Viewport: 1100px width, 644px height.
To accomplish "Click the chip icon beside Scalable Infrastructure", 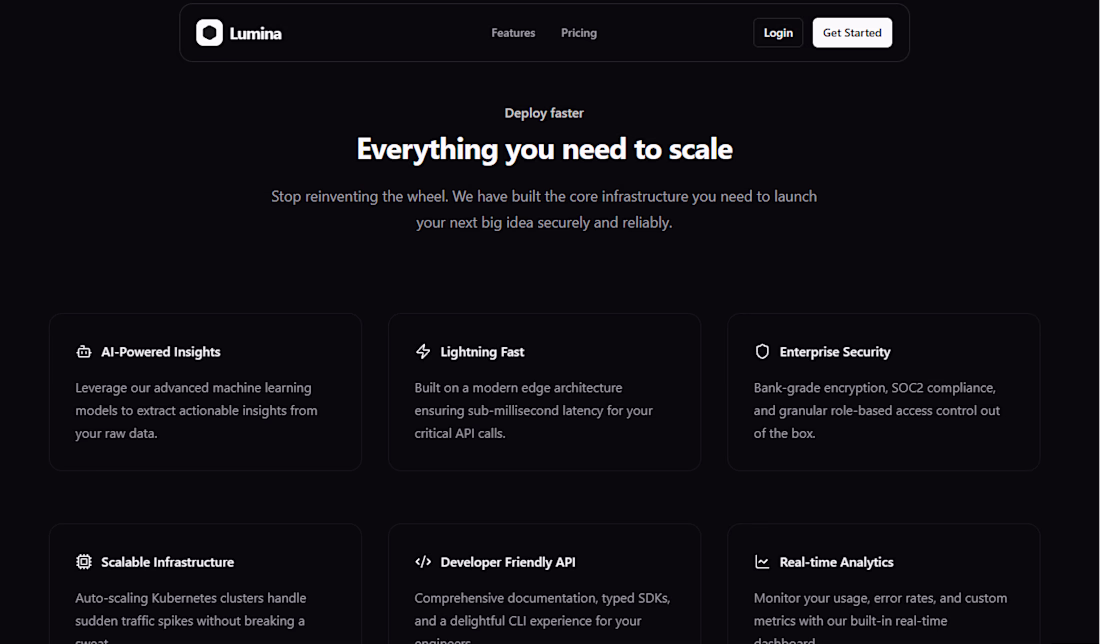I will (x=83, y=562).
